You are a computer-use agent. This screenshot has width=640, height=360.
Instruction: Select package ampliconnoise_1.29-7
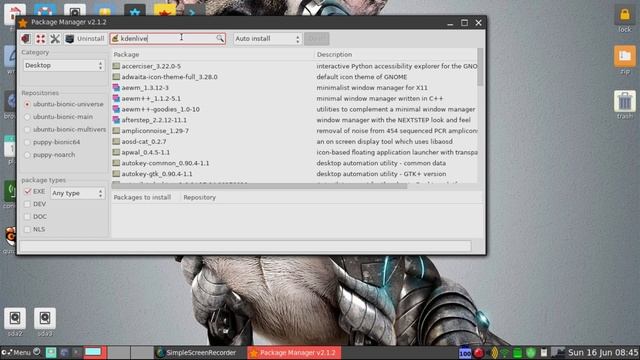point(294,131)
